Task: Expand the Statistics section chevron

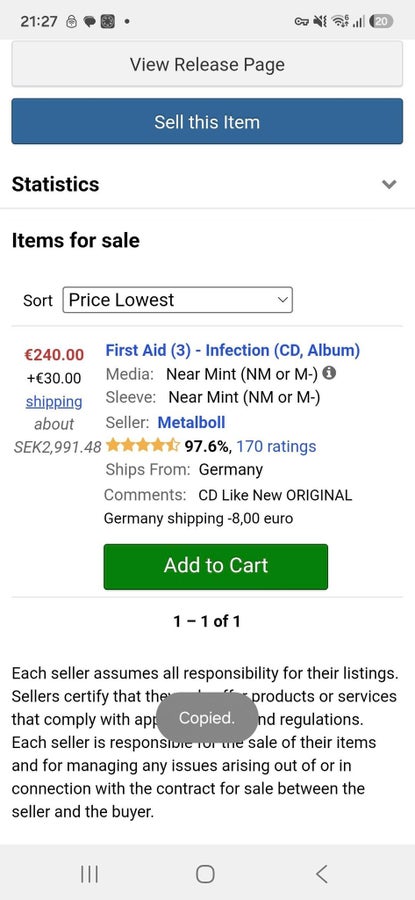Action: tap(389, 184)
